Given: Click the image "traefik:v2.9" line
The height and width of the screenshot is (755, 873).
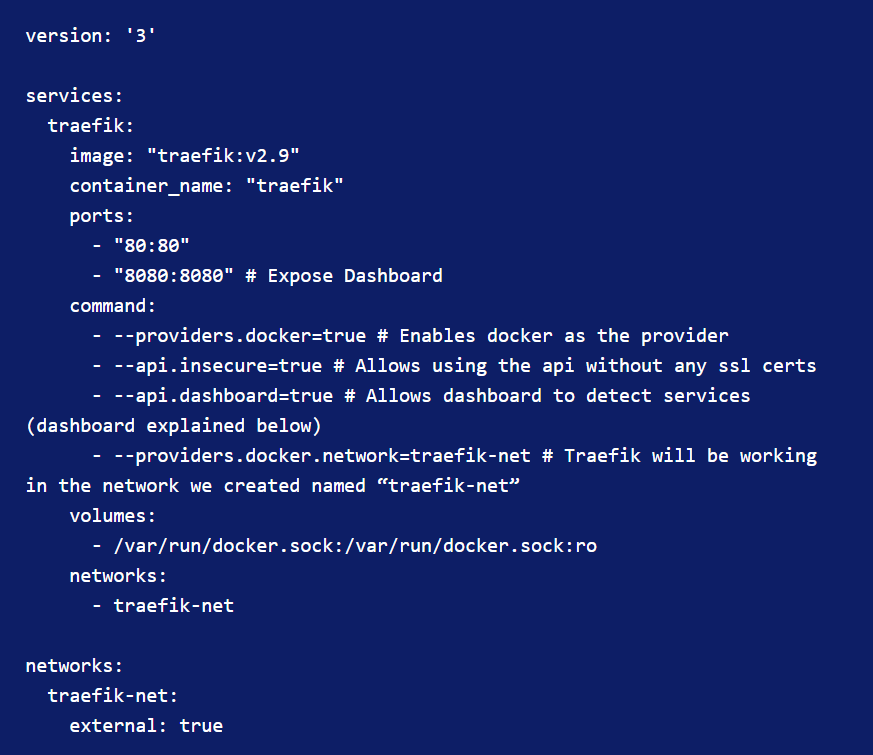Looking at the screenshot, I should (184, 156).
